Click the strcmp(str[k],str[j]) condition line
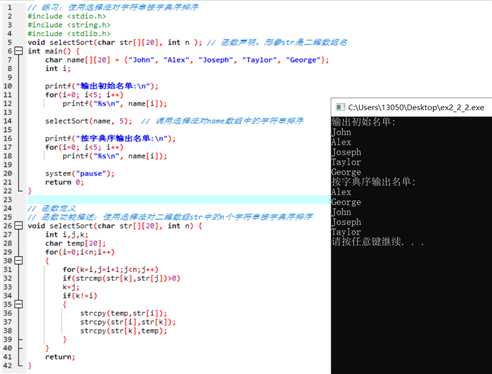The image size is (492, 374). [x=121, y=278]
